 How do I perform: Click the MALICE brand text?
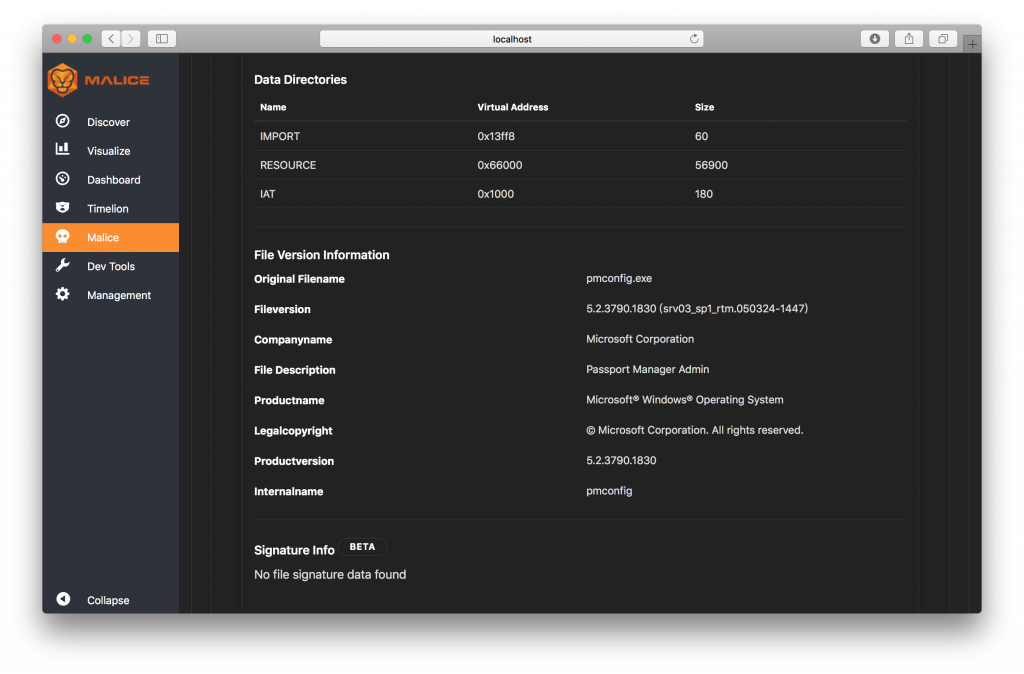coord(117,80)
